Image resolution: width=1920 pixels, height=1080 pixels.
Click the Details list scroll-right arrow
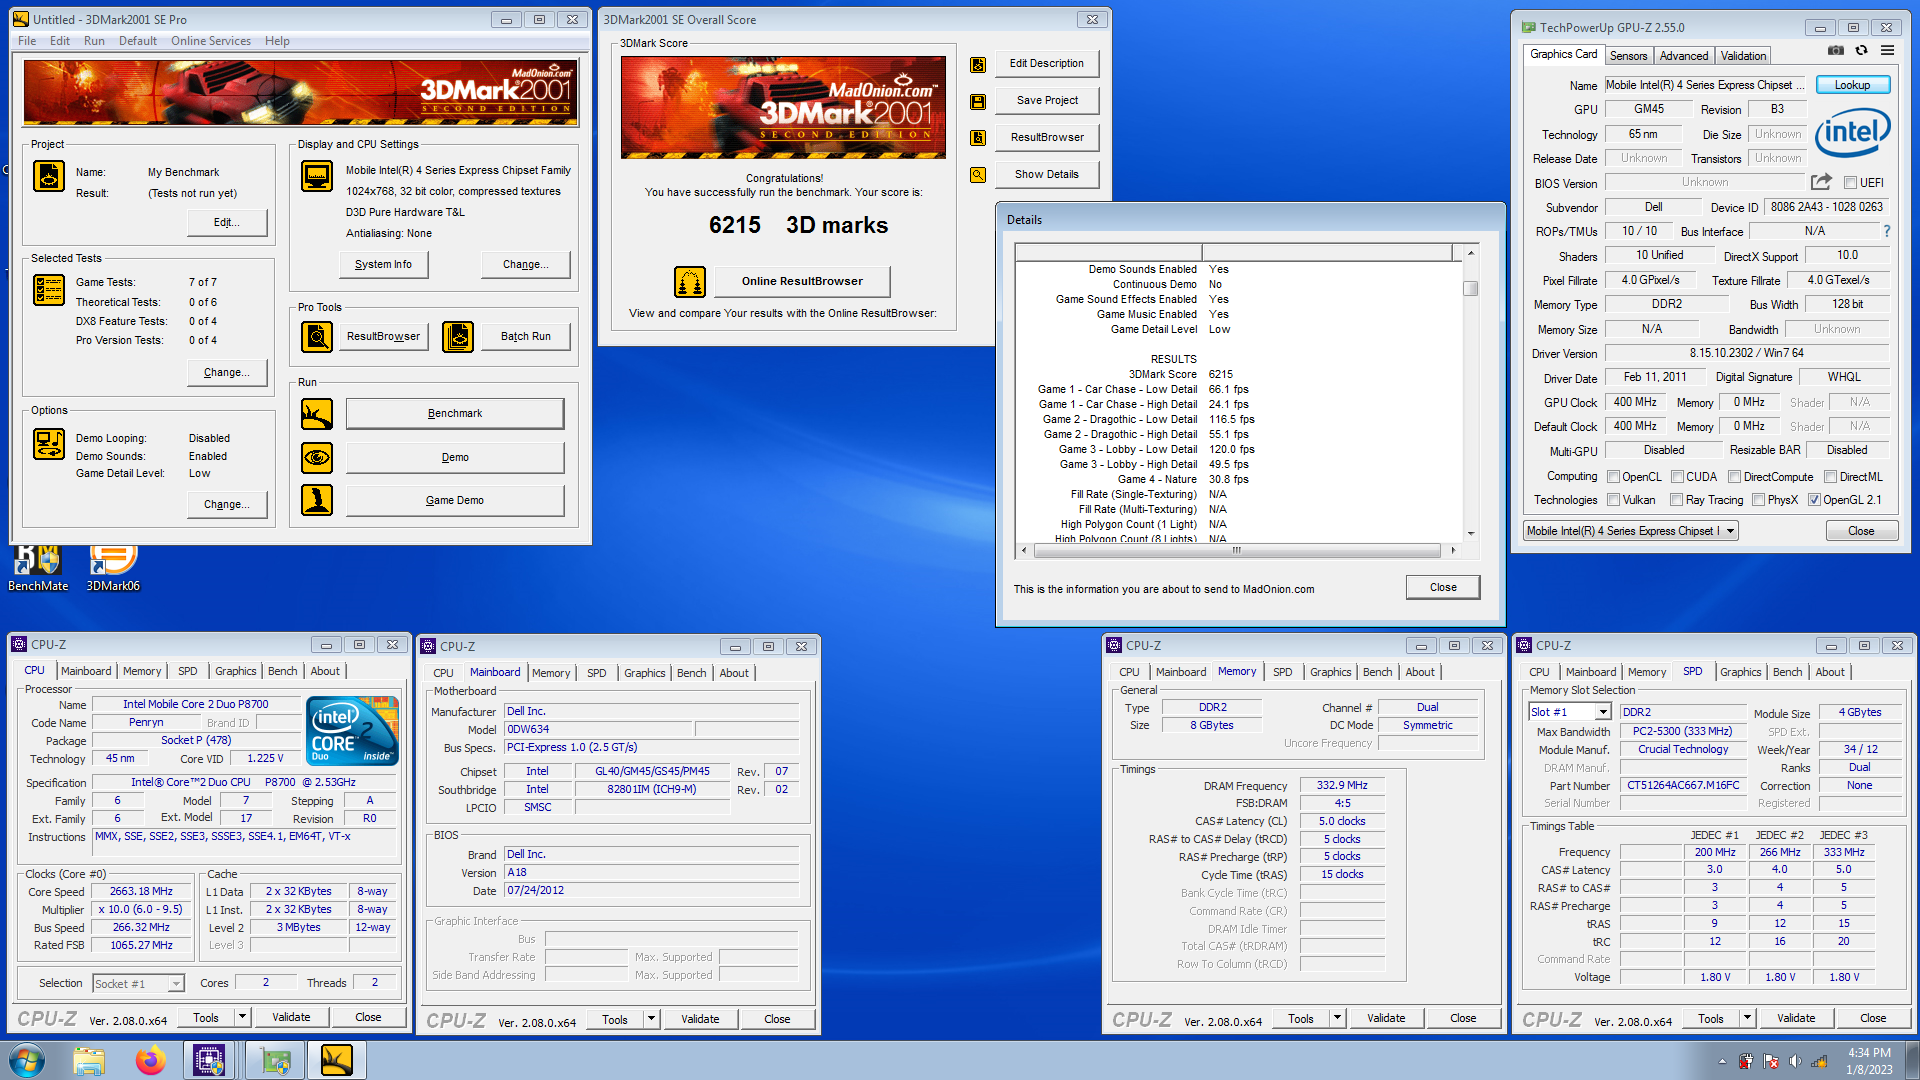pyautogui.click(x=1452, y=550)
